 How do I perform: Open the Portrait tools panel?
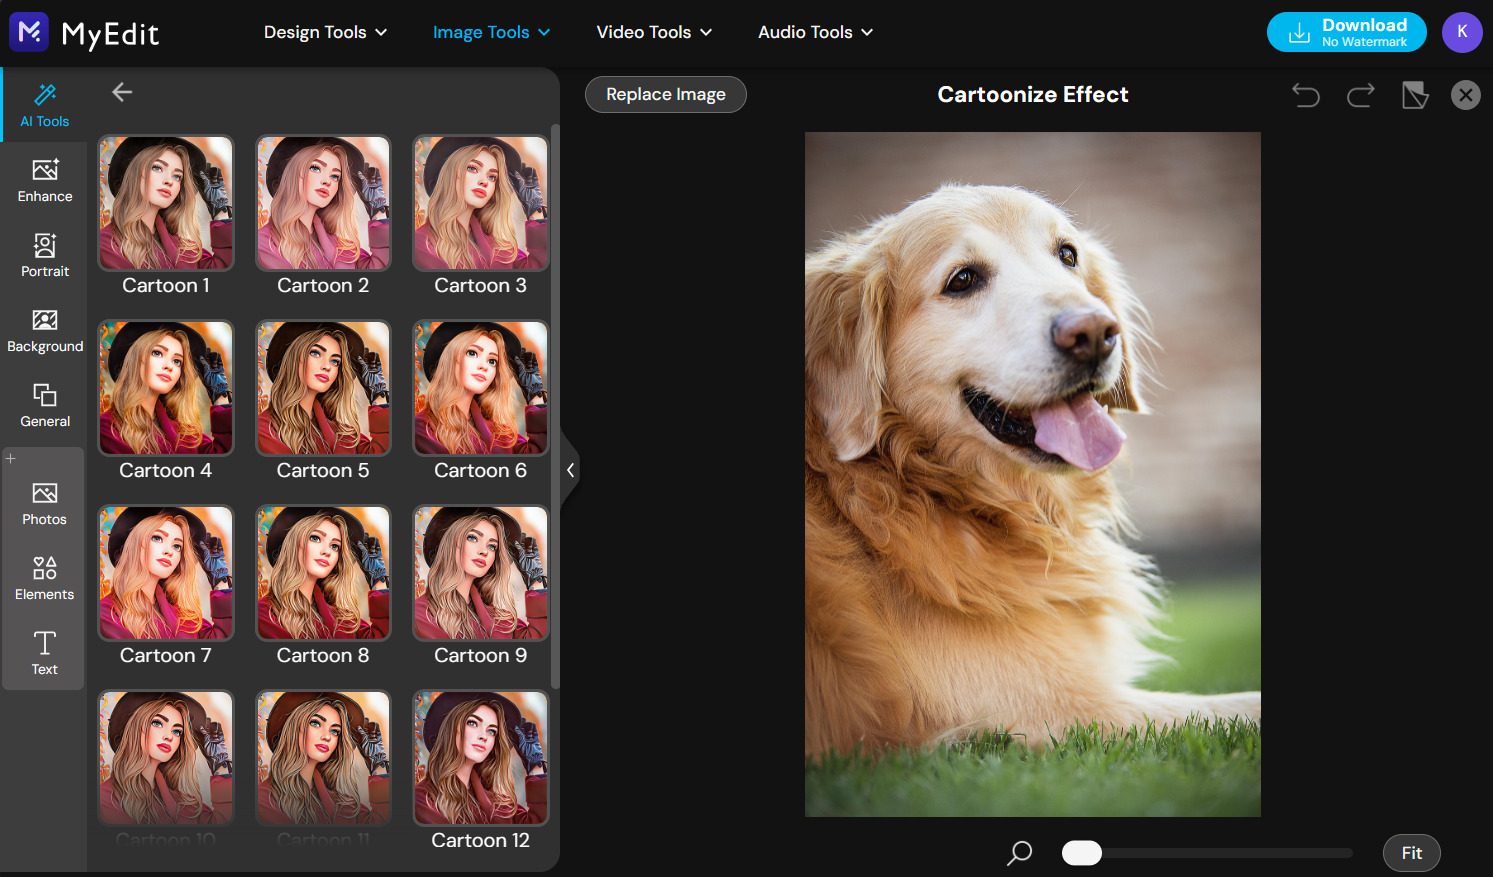click(x=44, y=255)
